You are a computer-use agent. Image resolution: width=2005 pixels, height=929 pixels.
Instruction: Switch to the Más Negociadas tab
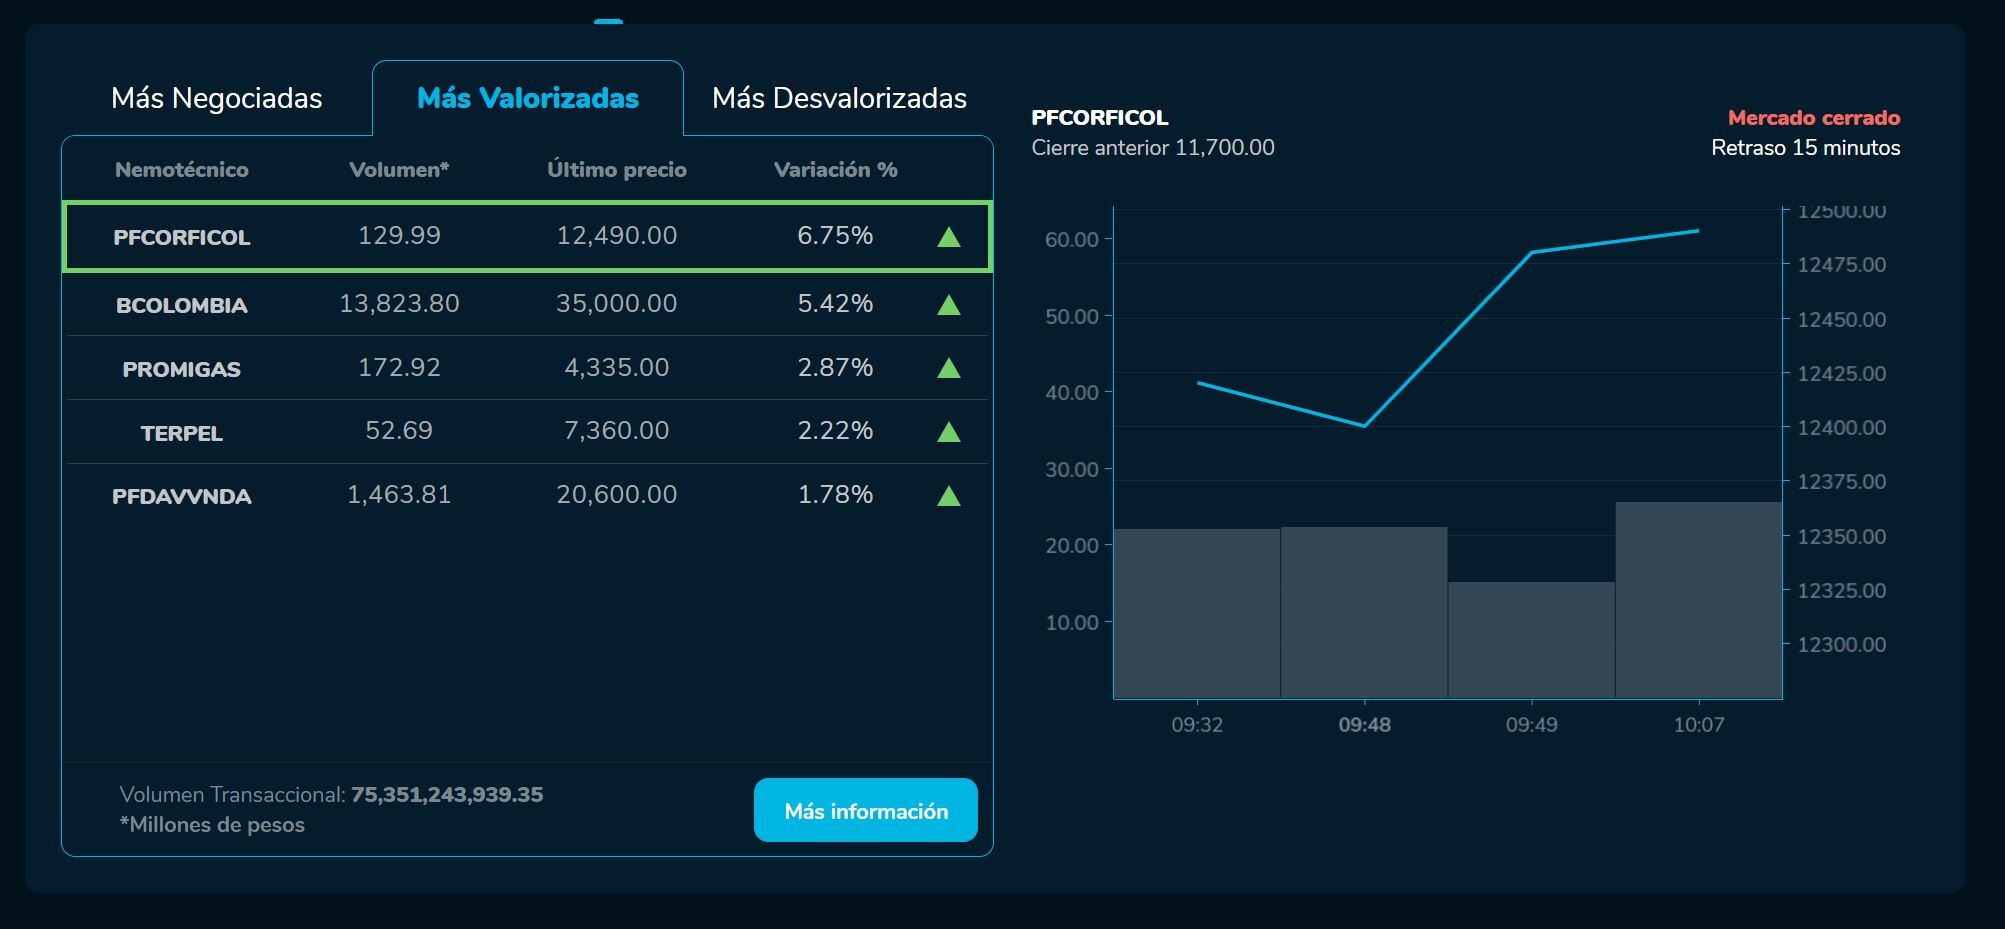[x=217, y=98]
